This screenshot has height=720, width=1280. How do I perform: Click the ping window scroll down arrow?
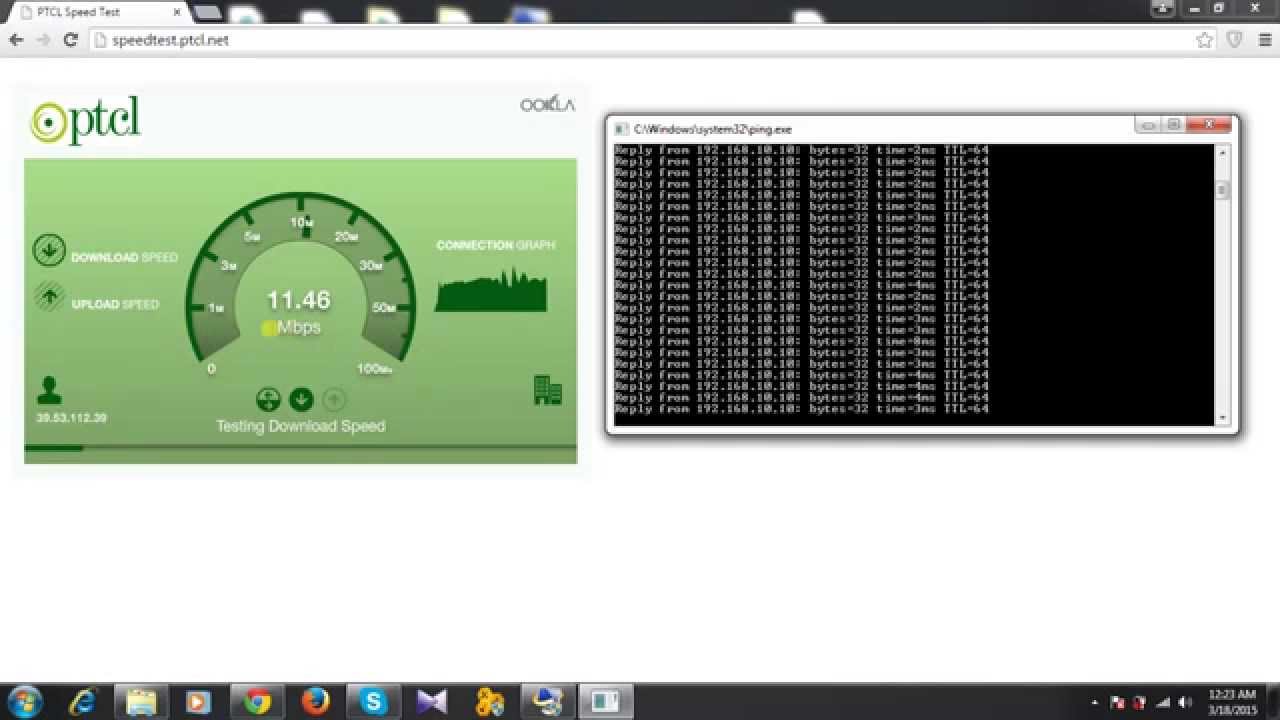coord(1222,417)
